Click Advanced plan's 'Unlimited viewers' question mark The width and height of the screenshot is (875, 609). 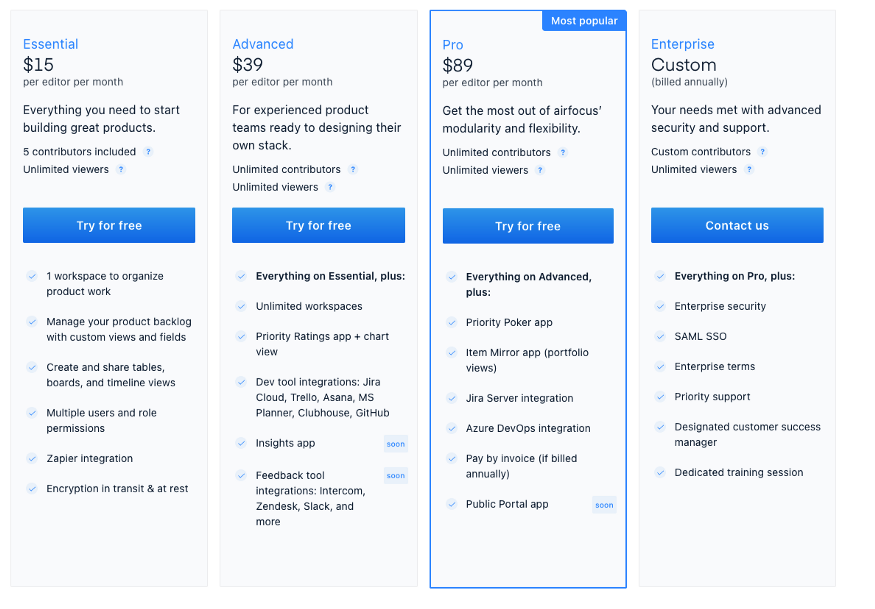[330, 188]
